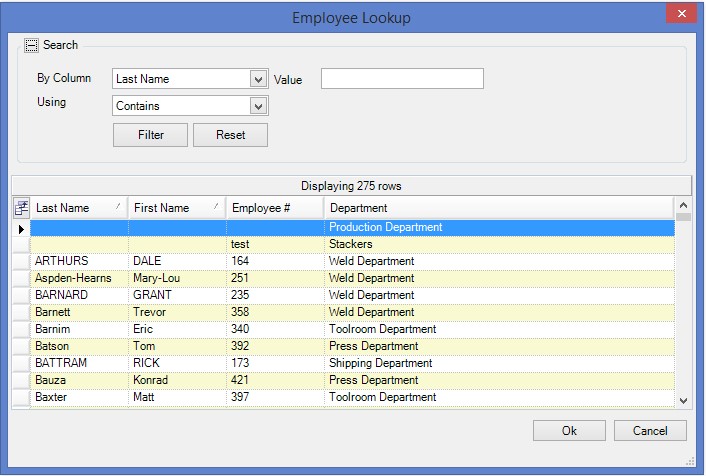Viewport: 706px width, 476px height.
Task: Click the Ok button
Action: click(569, 431)
